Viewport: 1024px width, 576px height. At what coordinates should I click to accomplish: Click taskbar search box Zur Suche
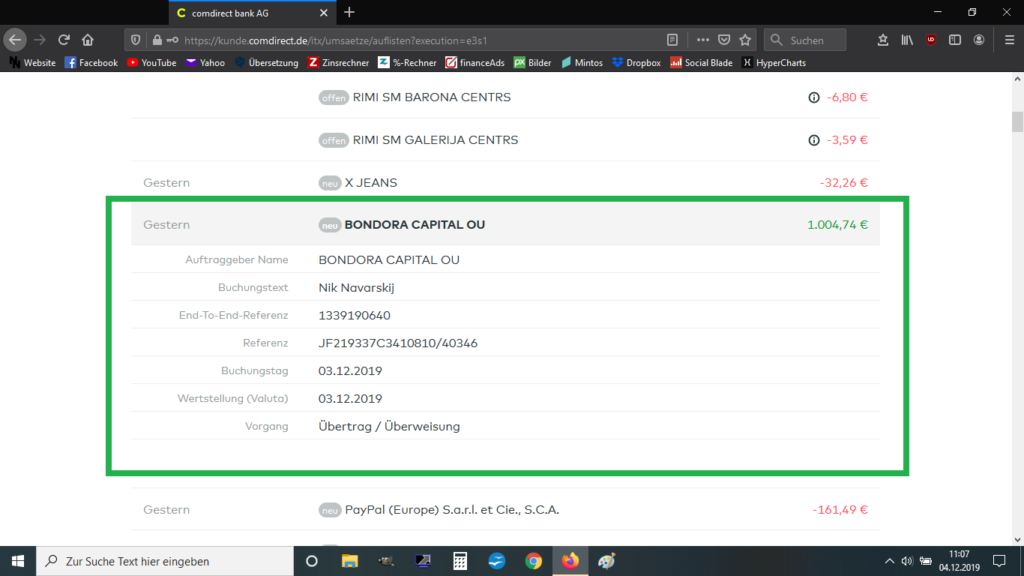pos(165,561)
